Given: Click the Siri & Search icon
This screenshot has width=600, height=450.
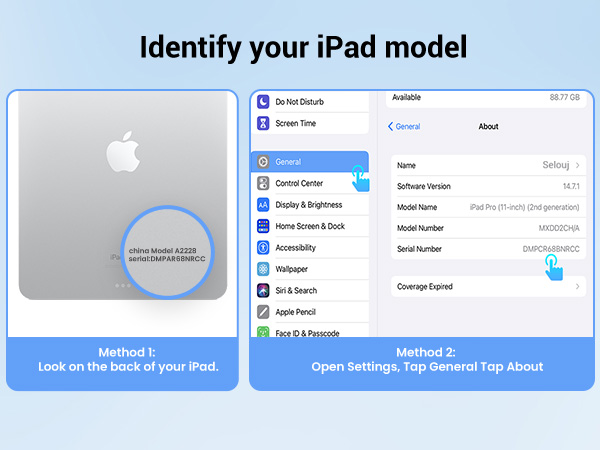Looking at the screenshot, I should pyautogui.click(x=263, y=290).
